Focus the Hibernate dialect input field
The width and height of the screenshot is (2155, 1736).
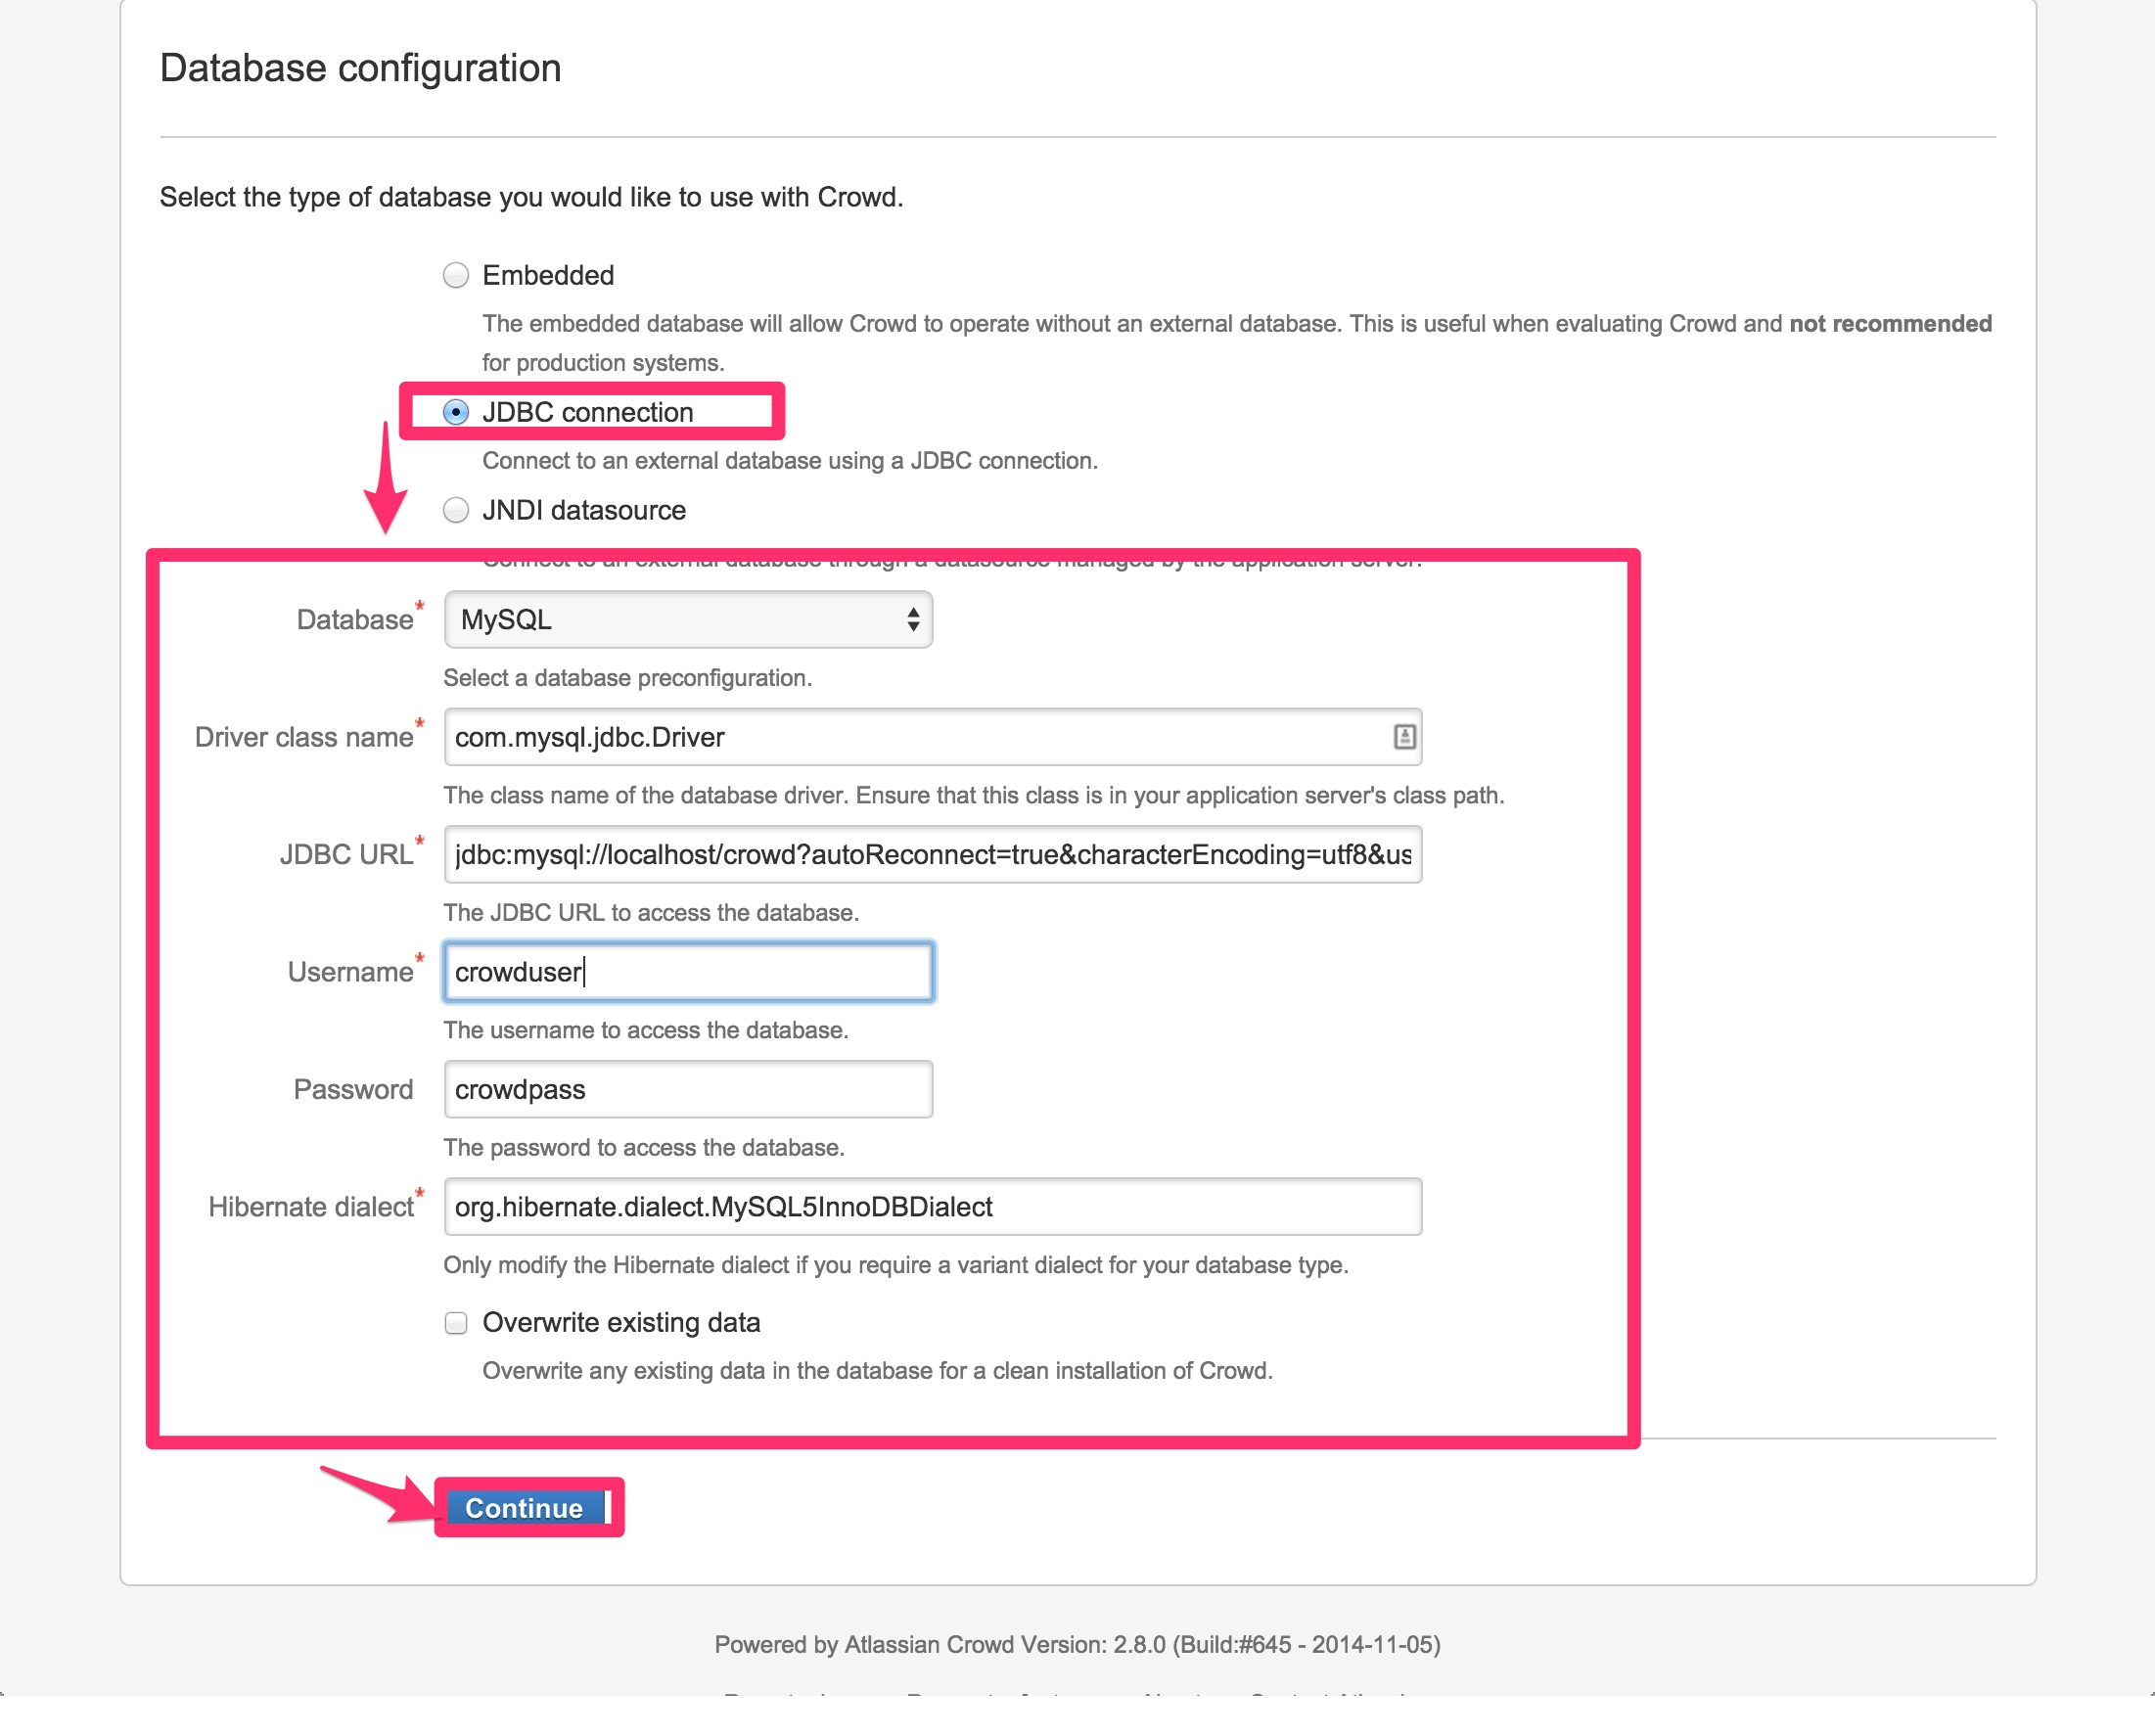pos(933,1206)
